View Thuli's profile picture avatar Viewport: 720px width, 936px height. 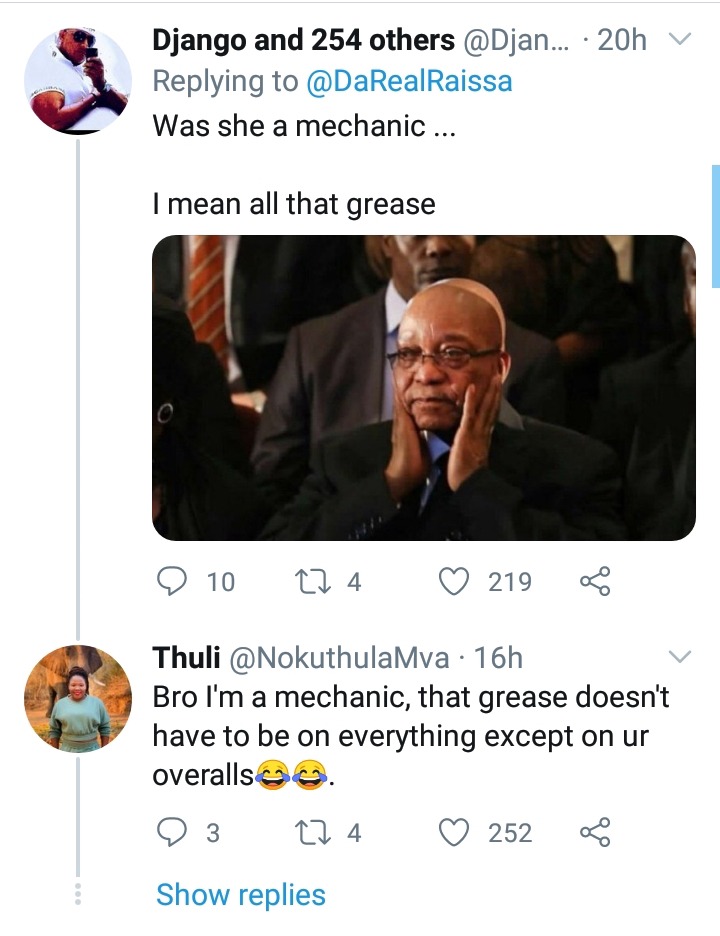[x=78, y=698]
